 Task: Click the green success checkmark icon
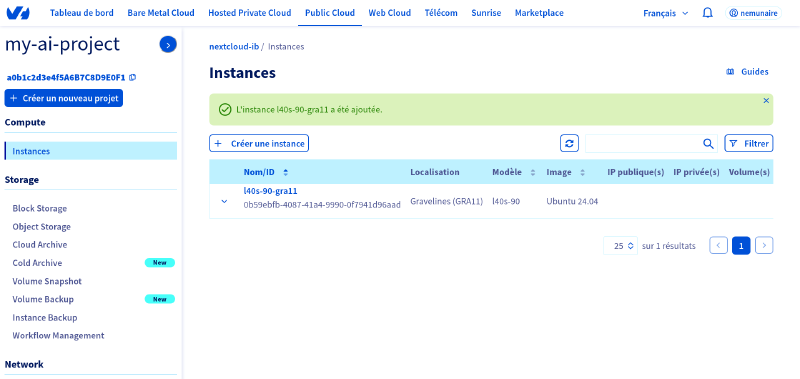tap(224, 110)
